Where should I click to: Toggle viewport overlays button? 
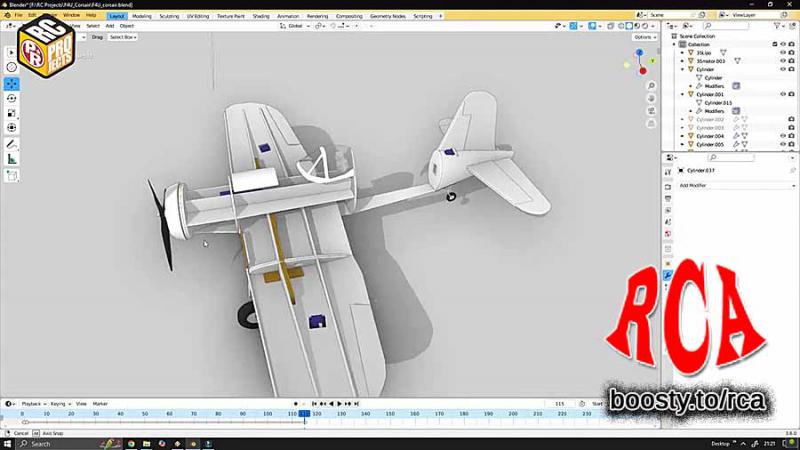592,26
